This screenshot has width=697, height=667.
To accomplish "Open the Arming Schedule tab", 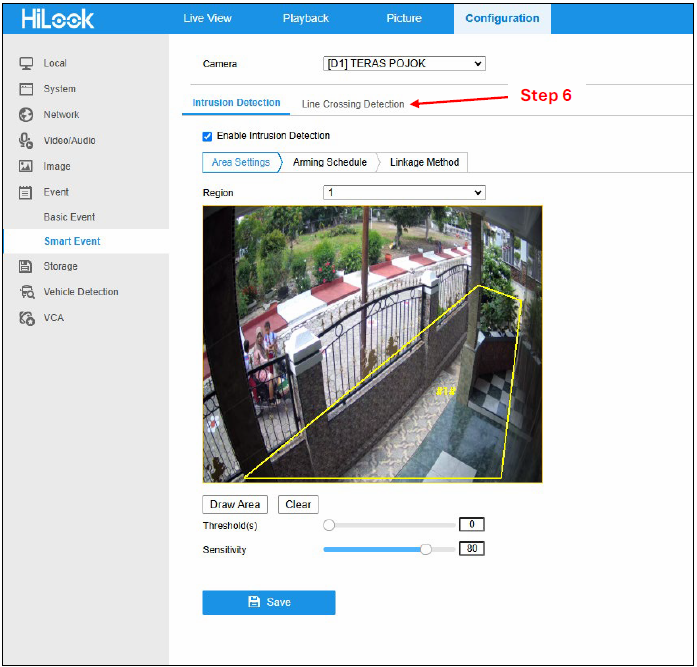I will point(330,162).
